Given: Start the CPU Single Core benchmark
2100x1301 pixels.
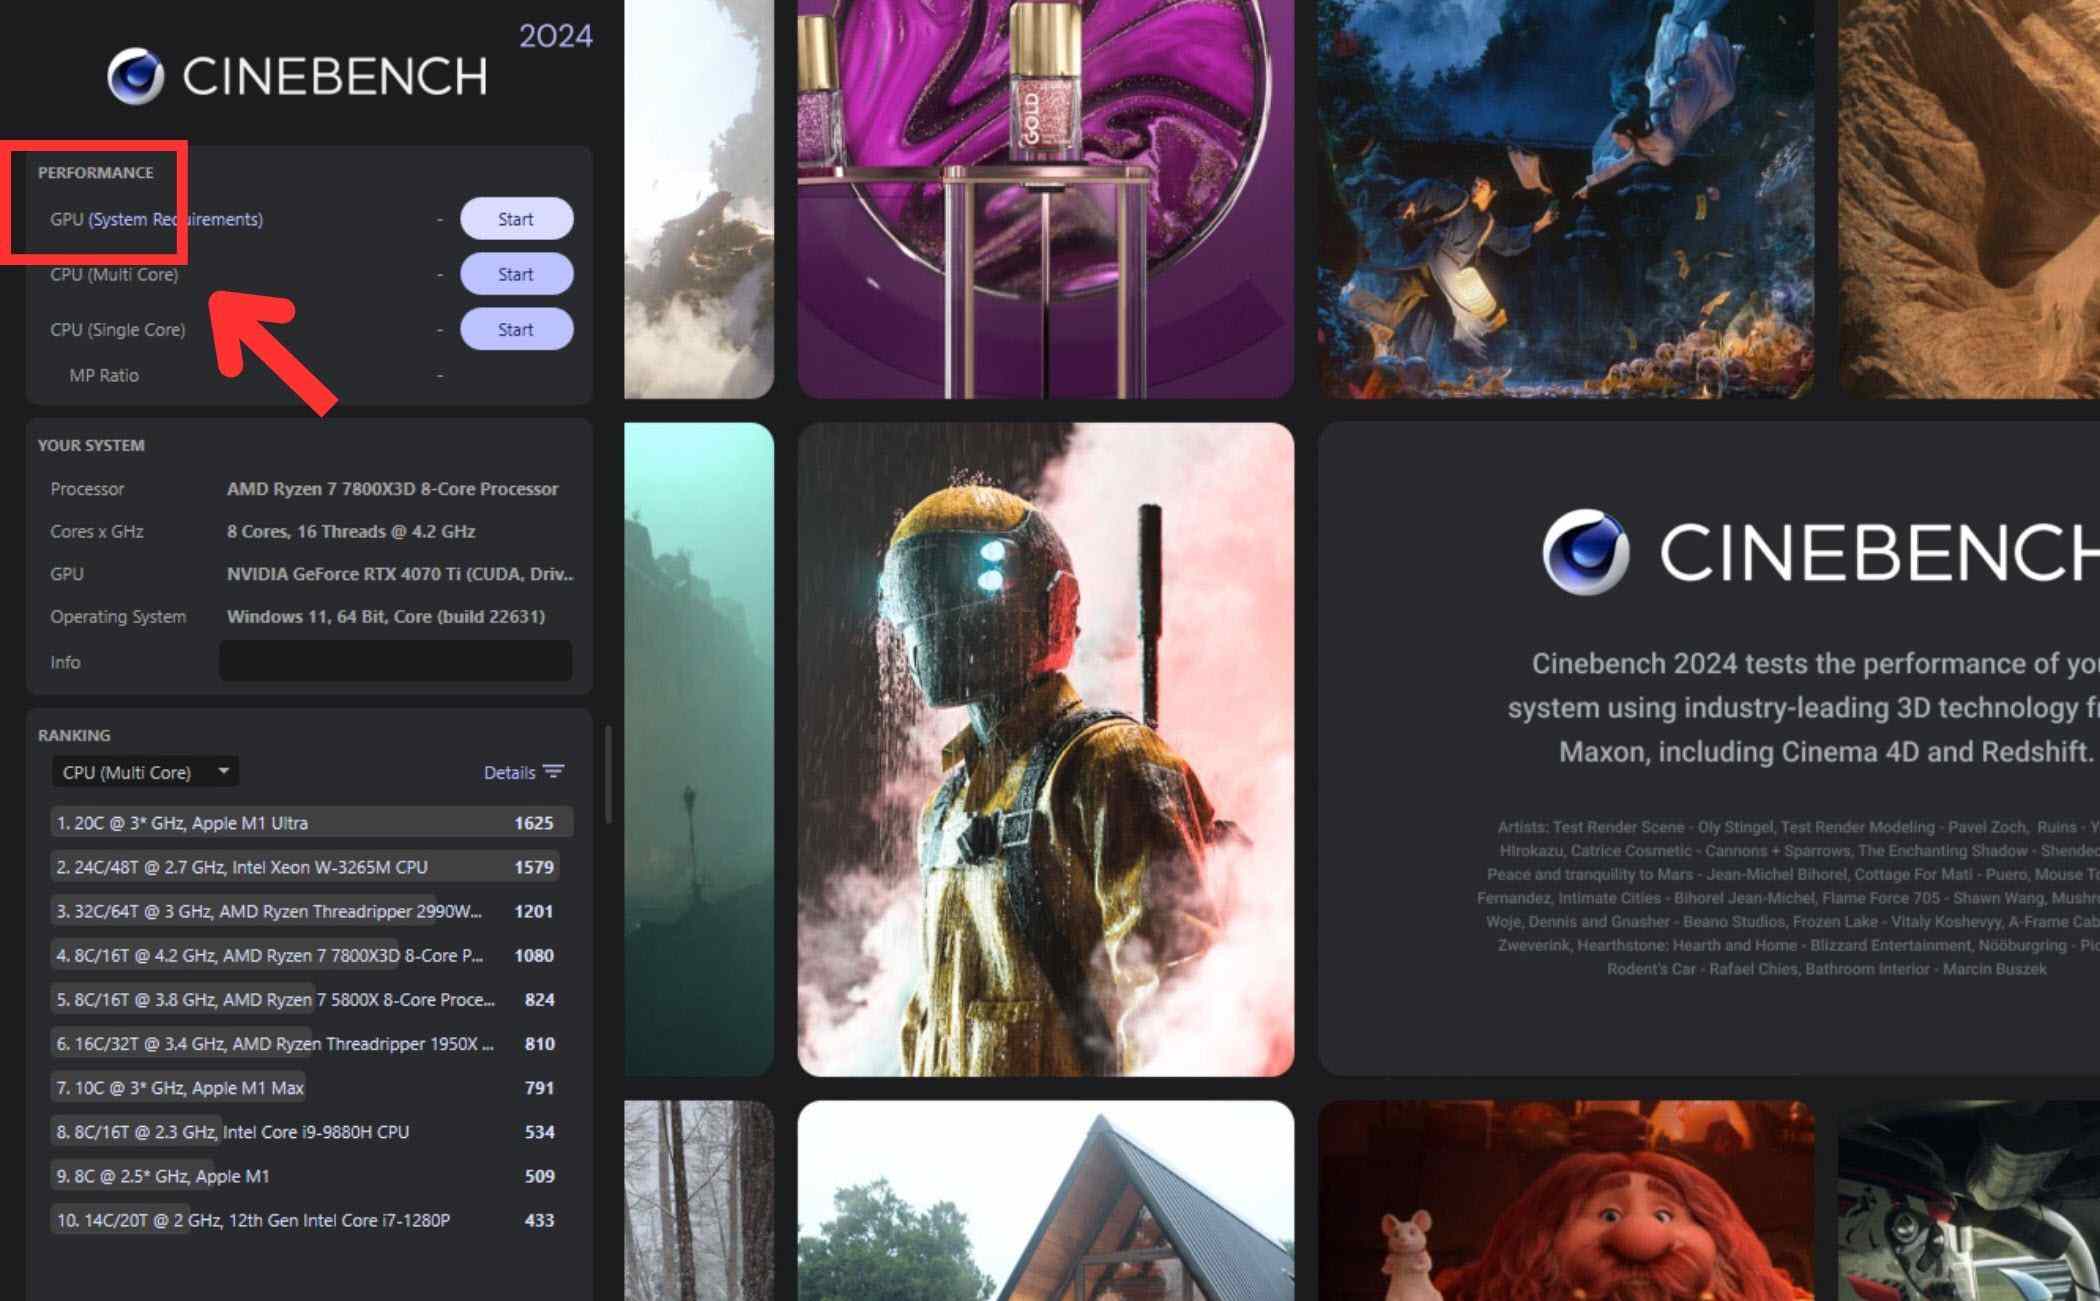Looking at the screenshot, I should [x=516, y=329].
